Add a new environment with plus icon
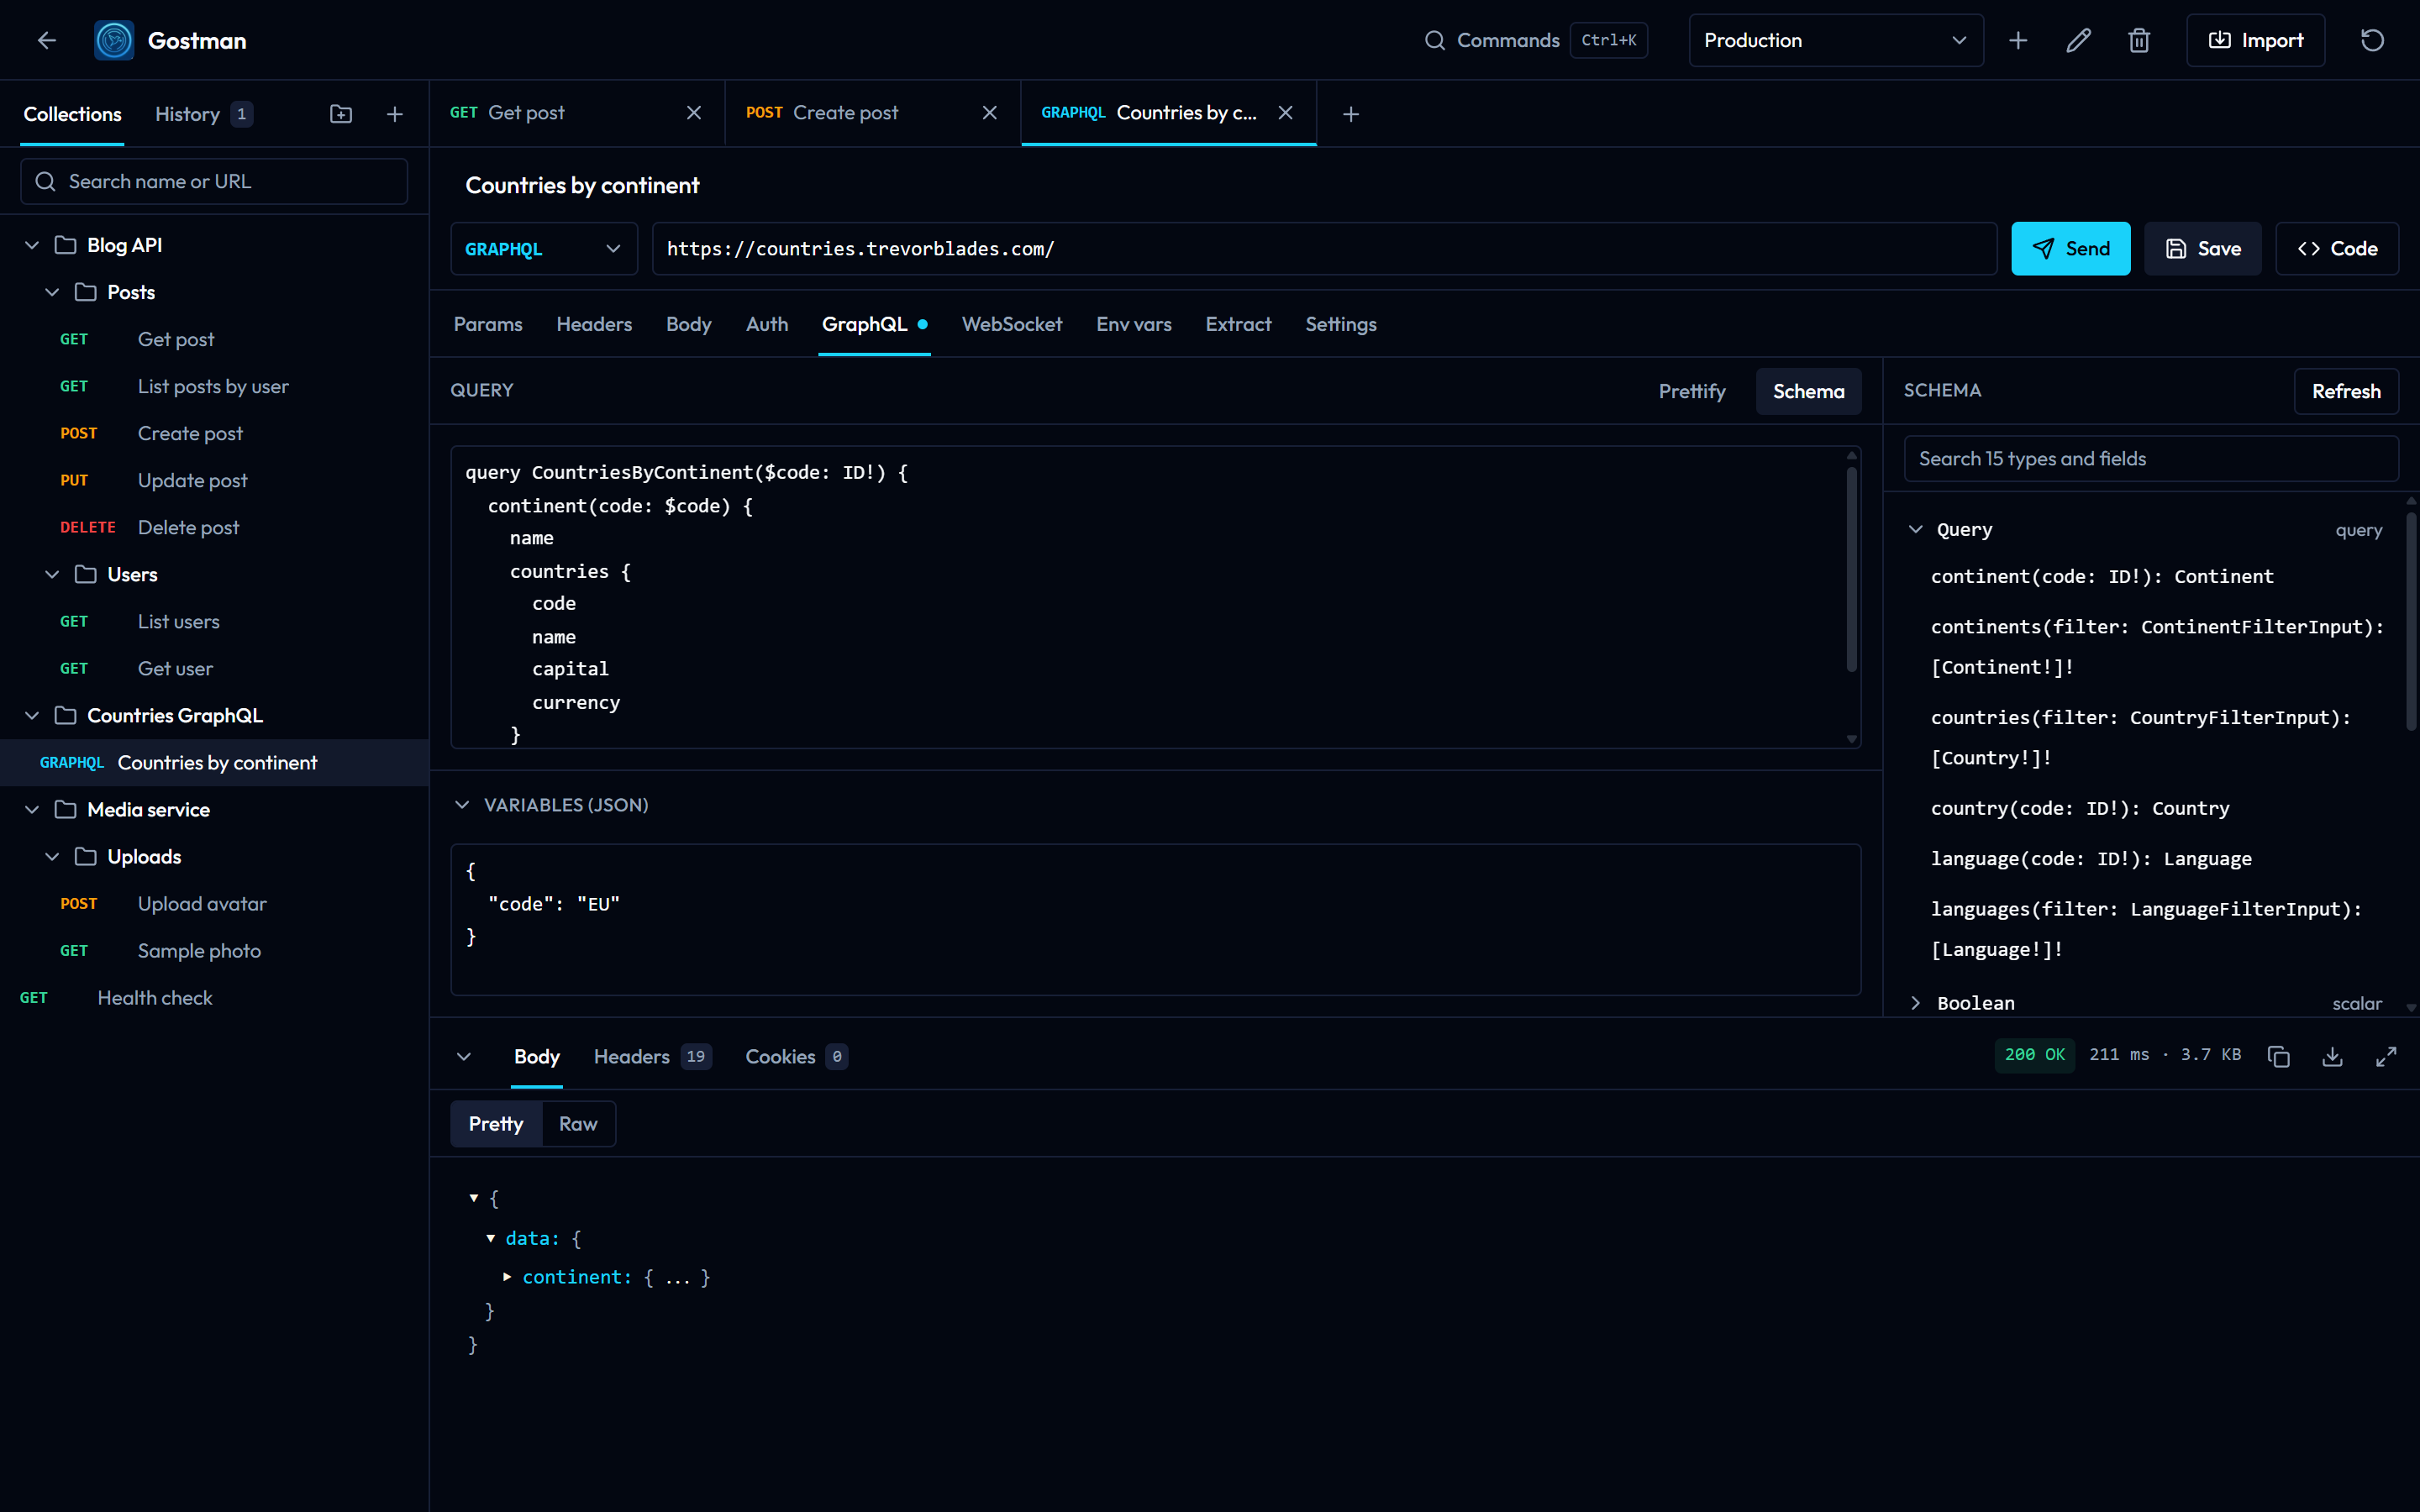 tap(2018, 40)
